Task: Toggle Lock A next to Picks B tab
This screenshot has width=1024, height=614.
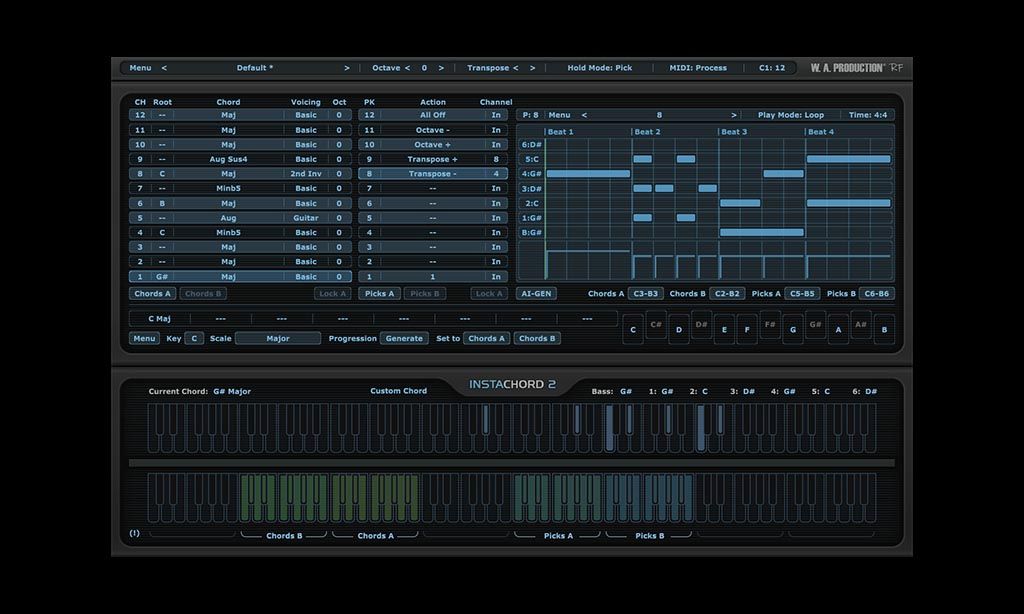Action: click(489, 294)
